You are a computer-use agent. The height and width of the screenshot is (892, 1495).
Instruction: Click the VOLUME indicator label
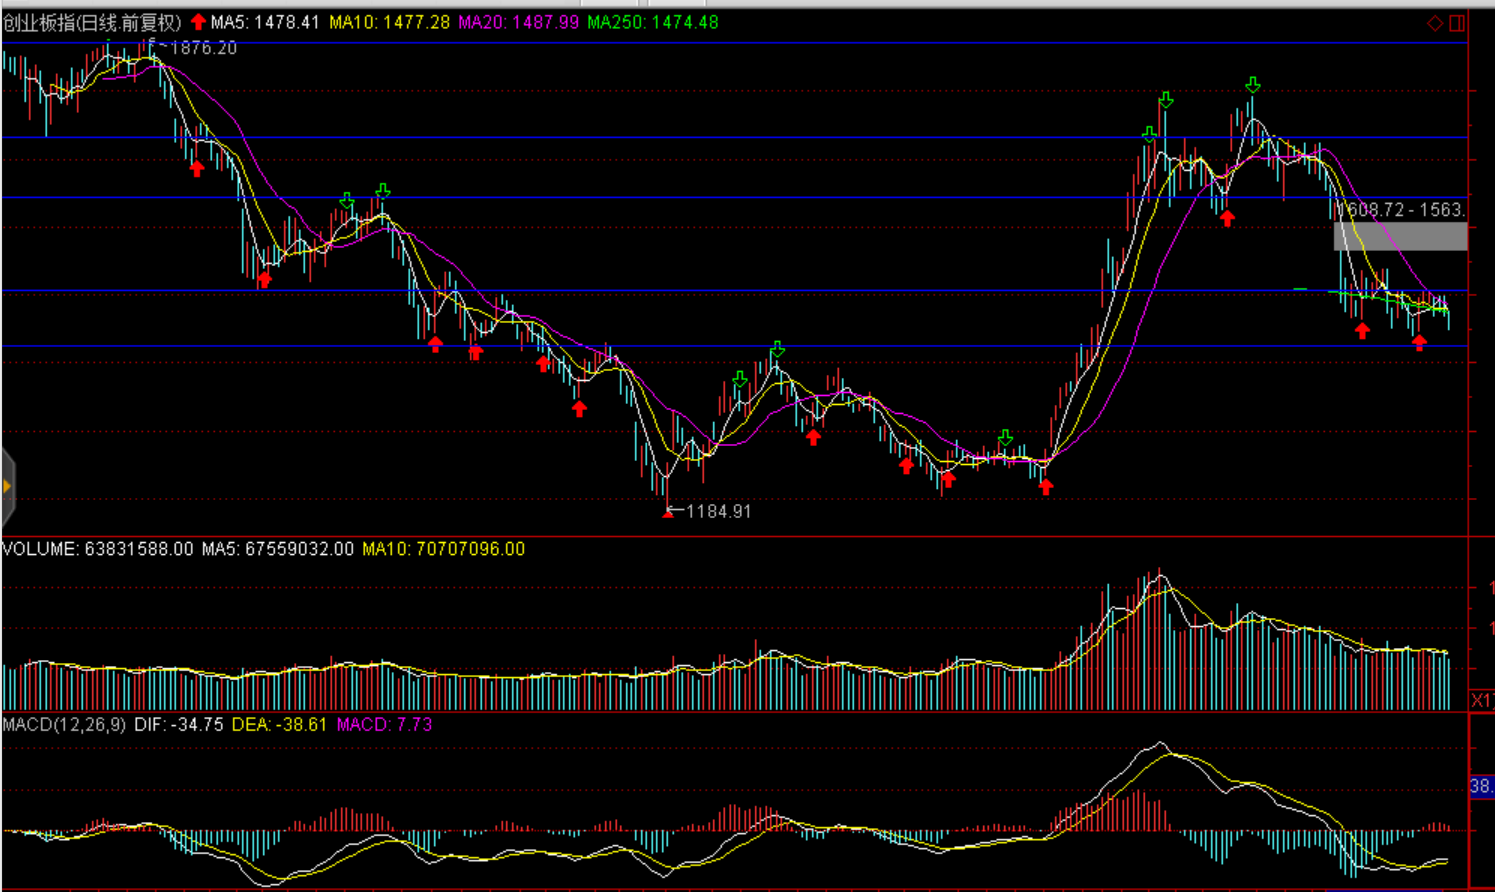point(40,549)
